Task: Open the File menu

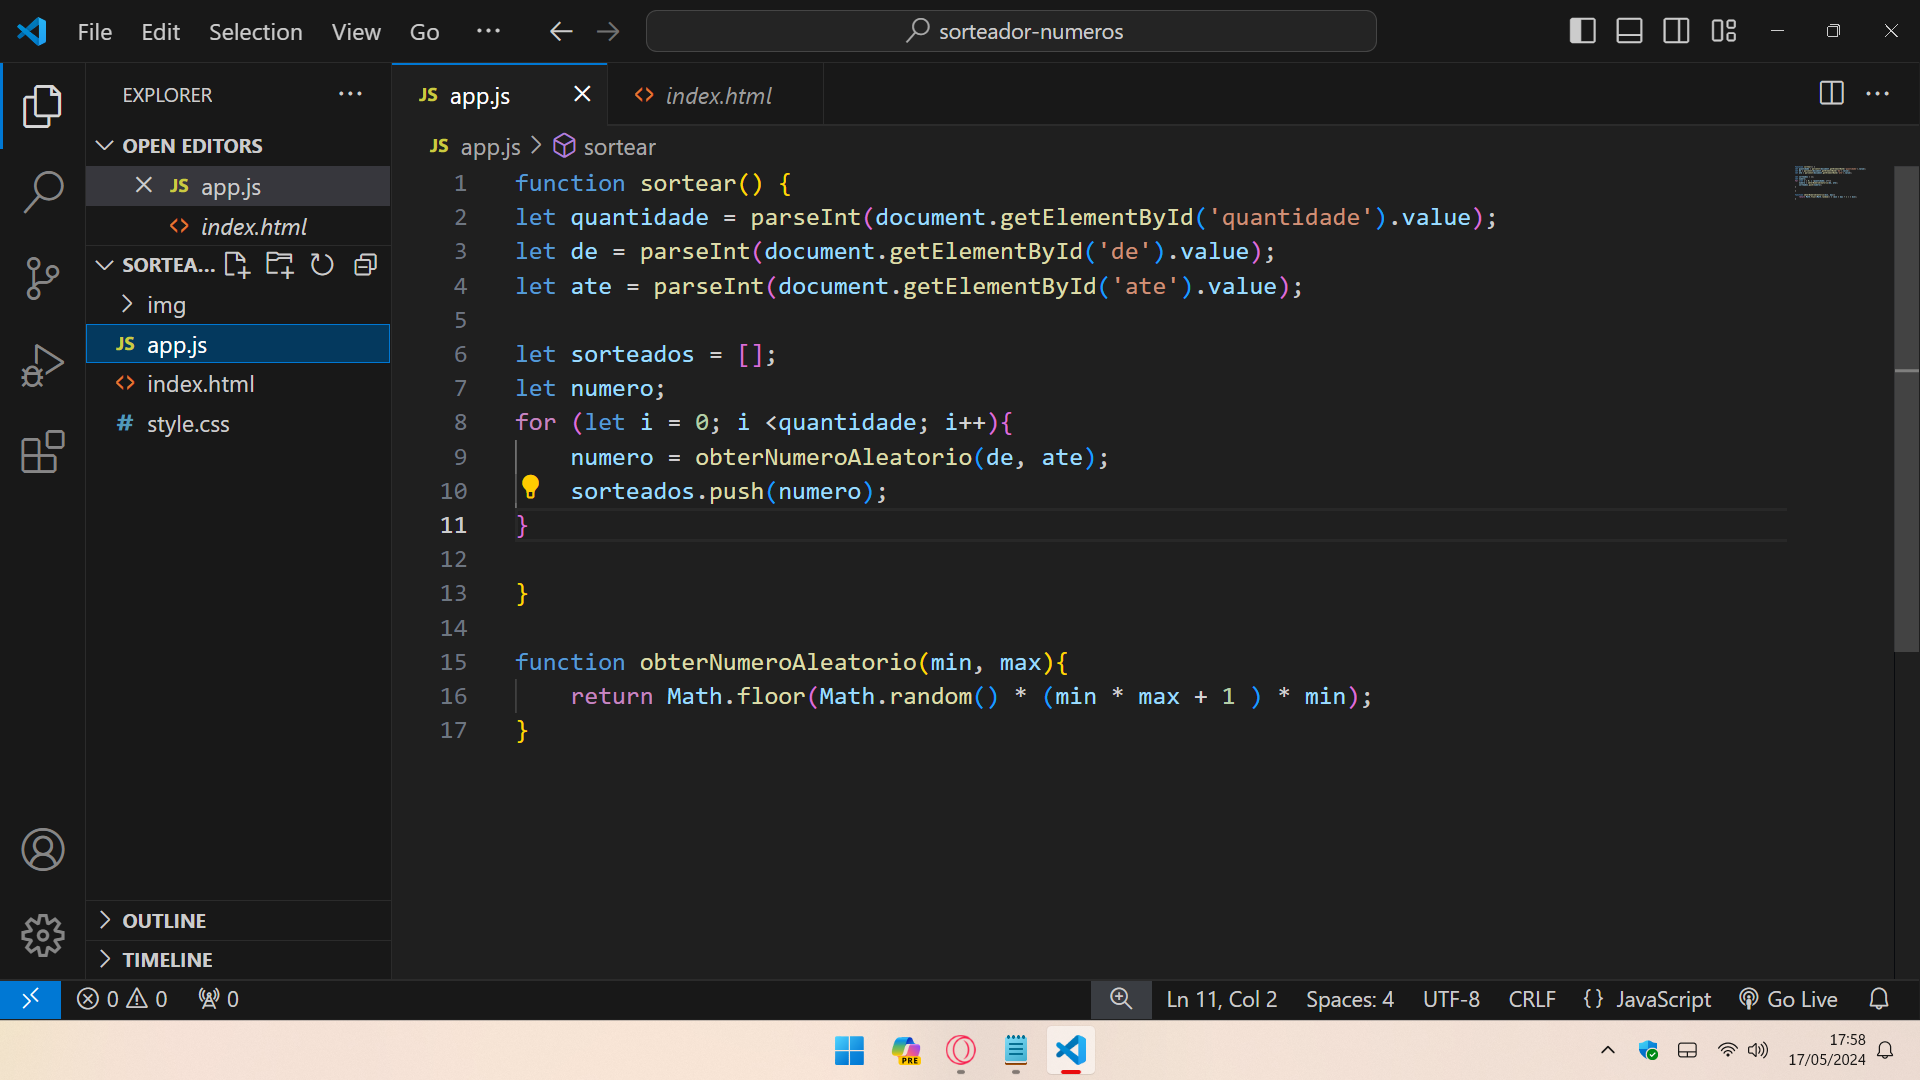Action: 95,31
